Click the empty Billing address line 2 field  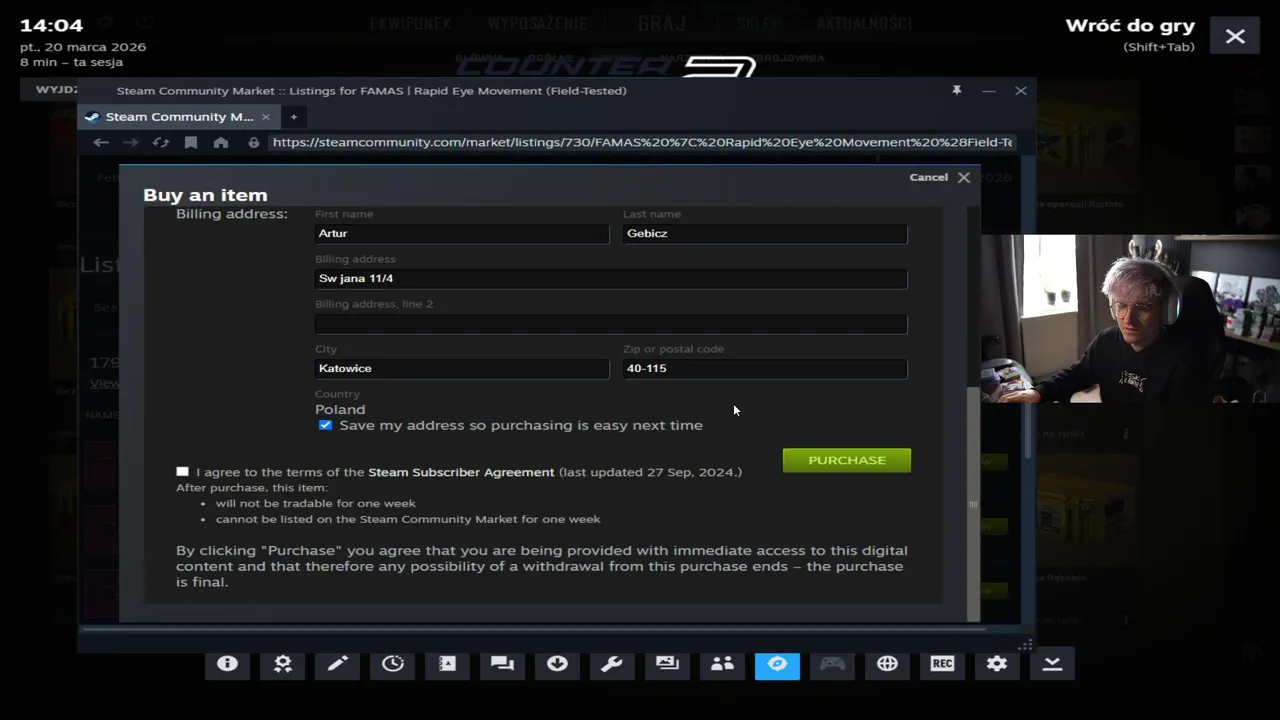click(610, 323)
